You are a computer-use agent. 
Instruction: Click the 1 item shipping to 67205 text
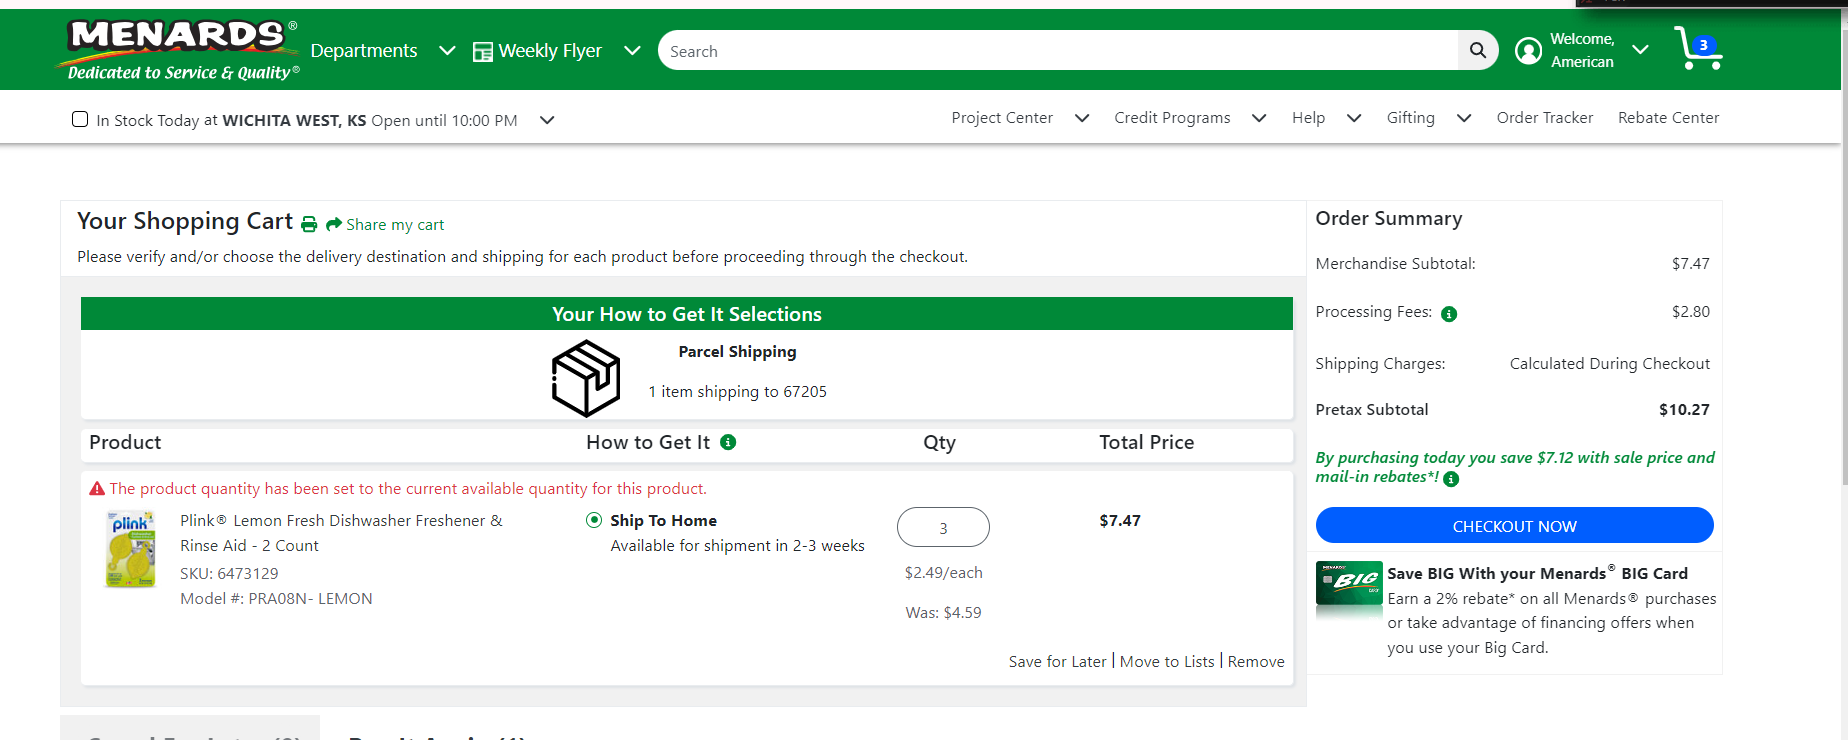click(737, 392)
